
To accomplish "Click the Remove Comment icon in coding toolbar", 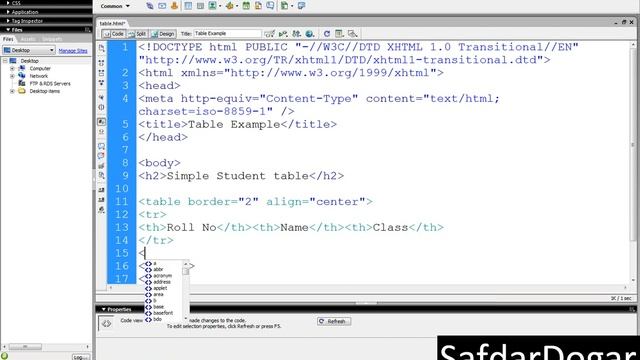I will coord(102,156).
